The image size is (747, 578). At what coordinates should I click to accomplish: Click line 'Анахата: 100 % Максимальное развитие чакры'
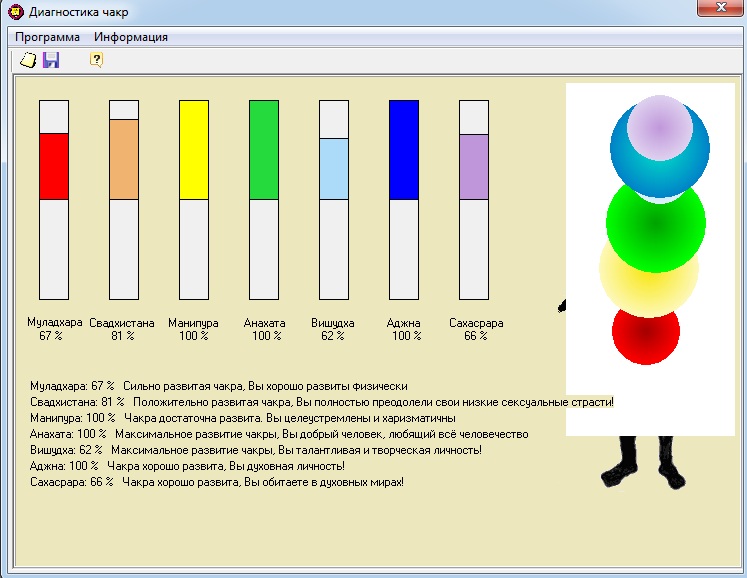point(279,434)
